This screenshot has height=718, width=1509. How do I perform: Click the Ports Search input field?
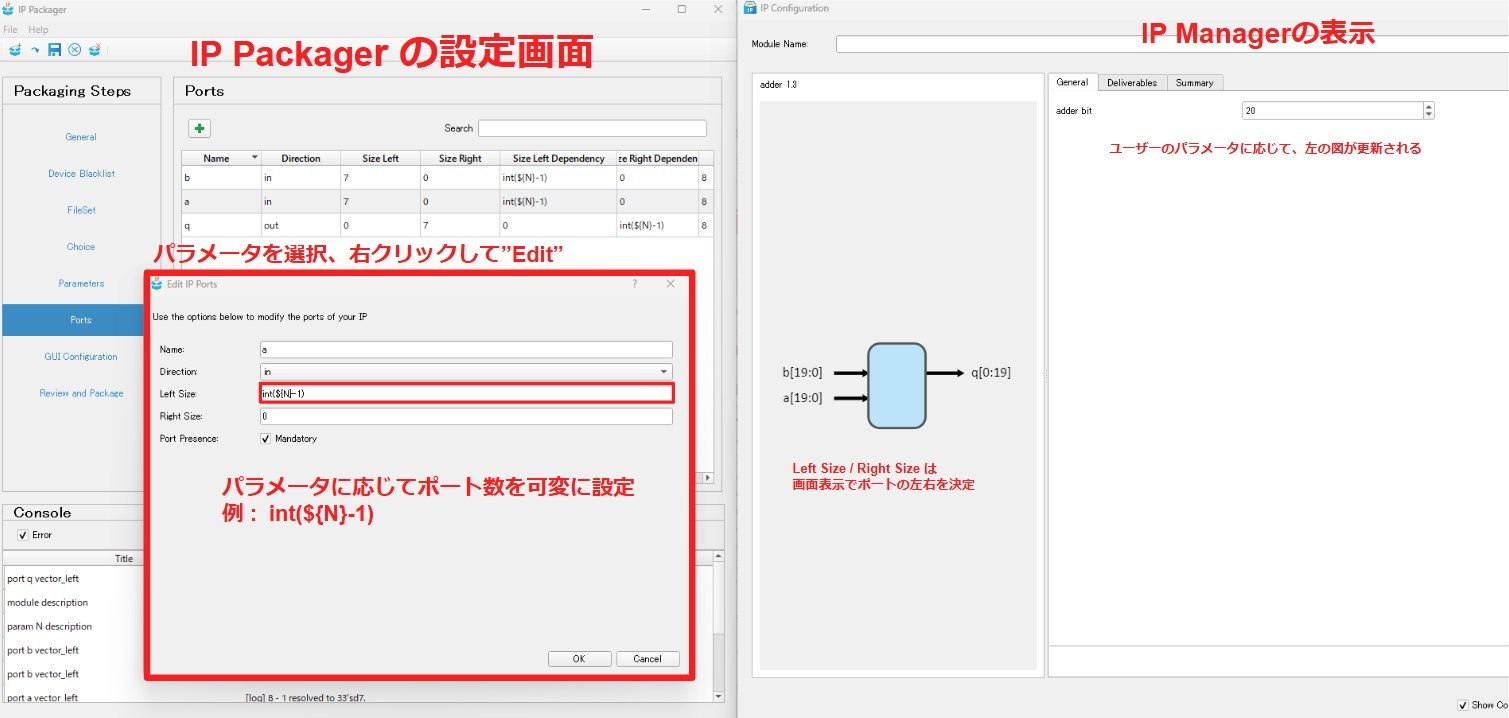(592, 128)
